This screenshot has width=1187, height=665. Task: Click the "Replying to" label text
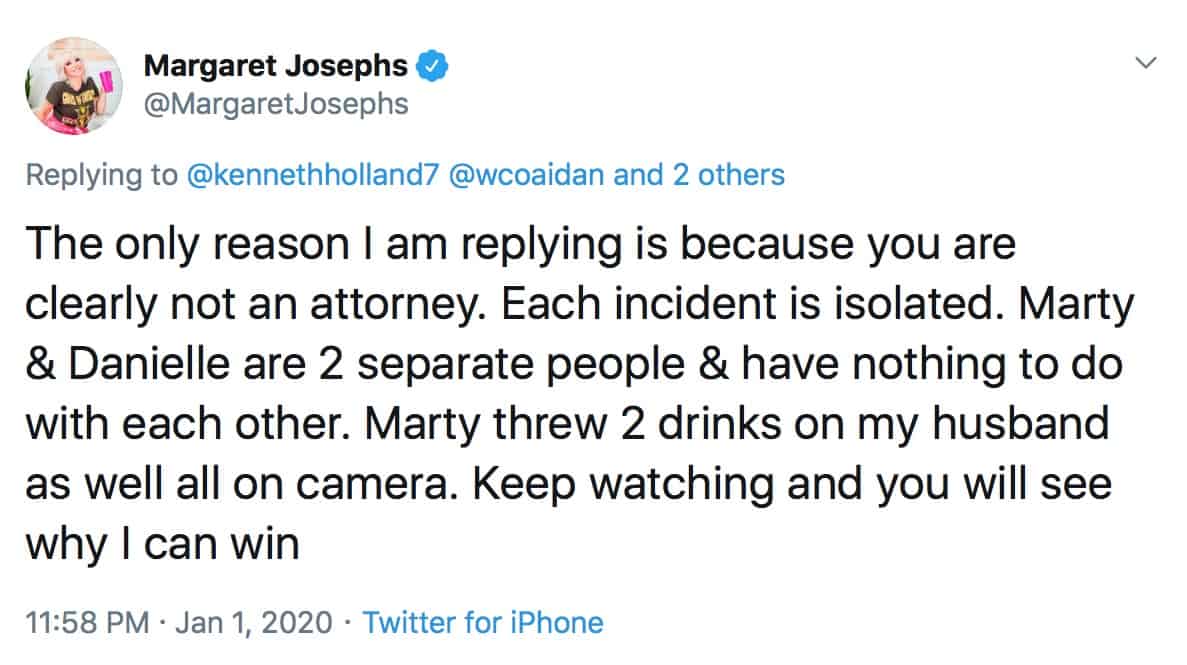click(101, 175)
